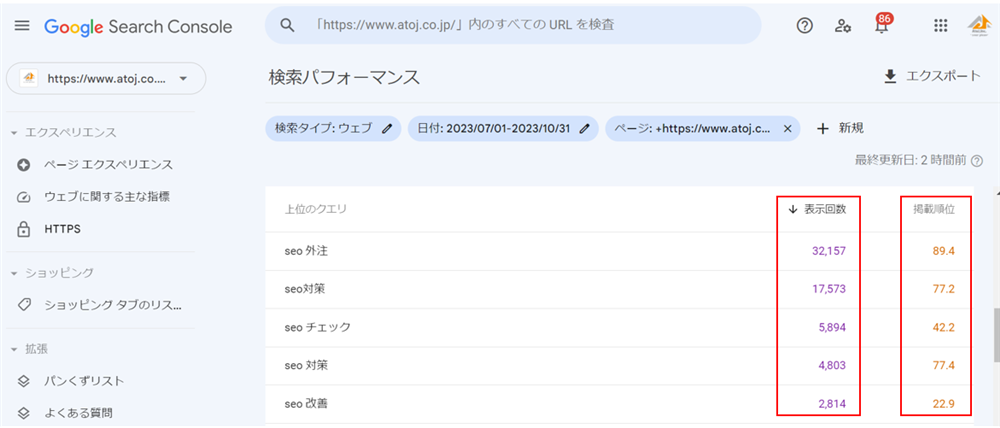Click impressions value 2,814
Screen dimensions: 1000x428
(x=832, y=404)
